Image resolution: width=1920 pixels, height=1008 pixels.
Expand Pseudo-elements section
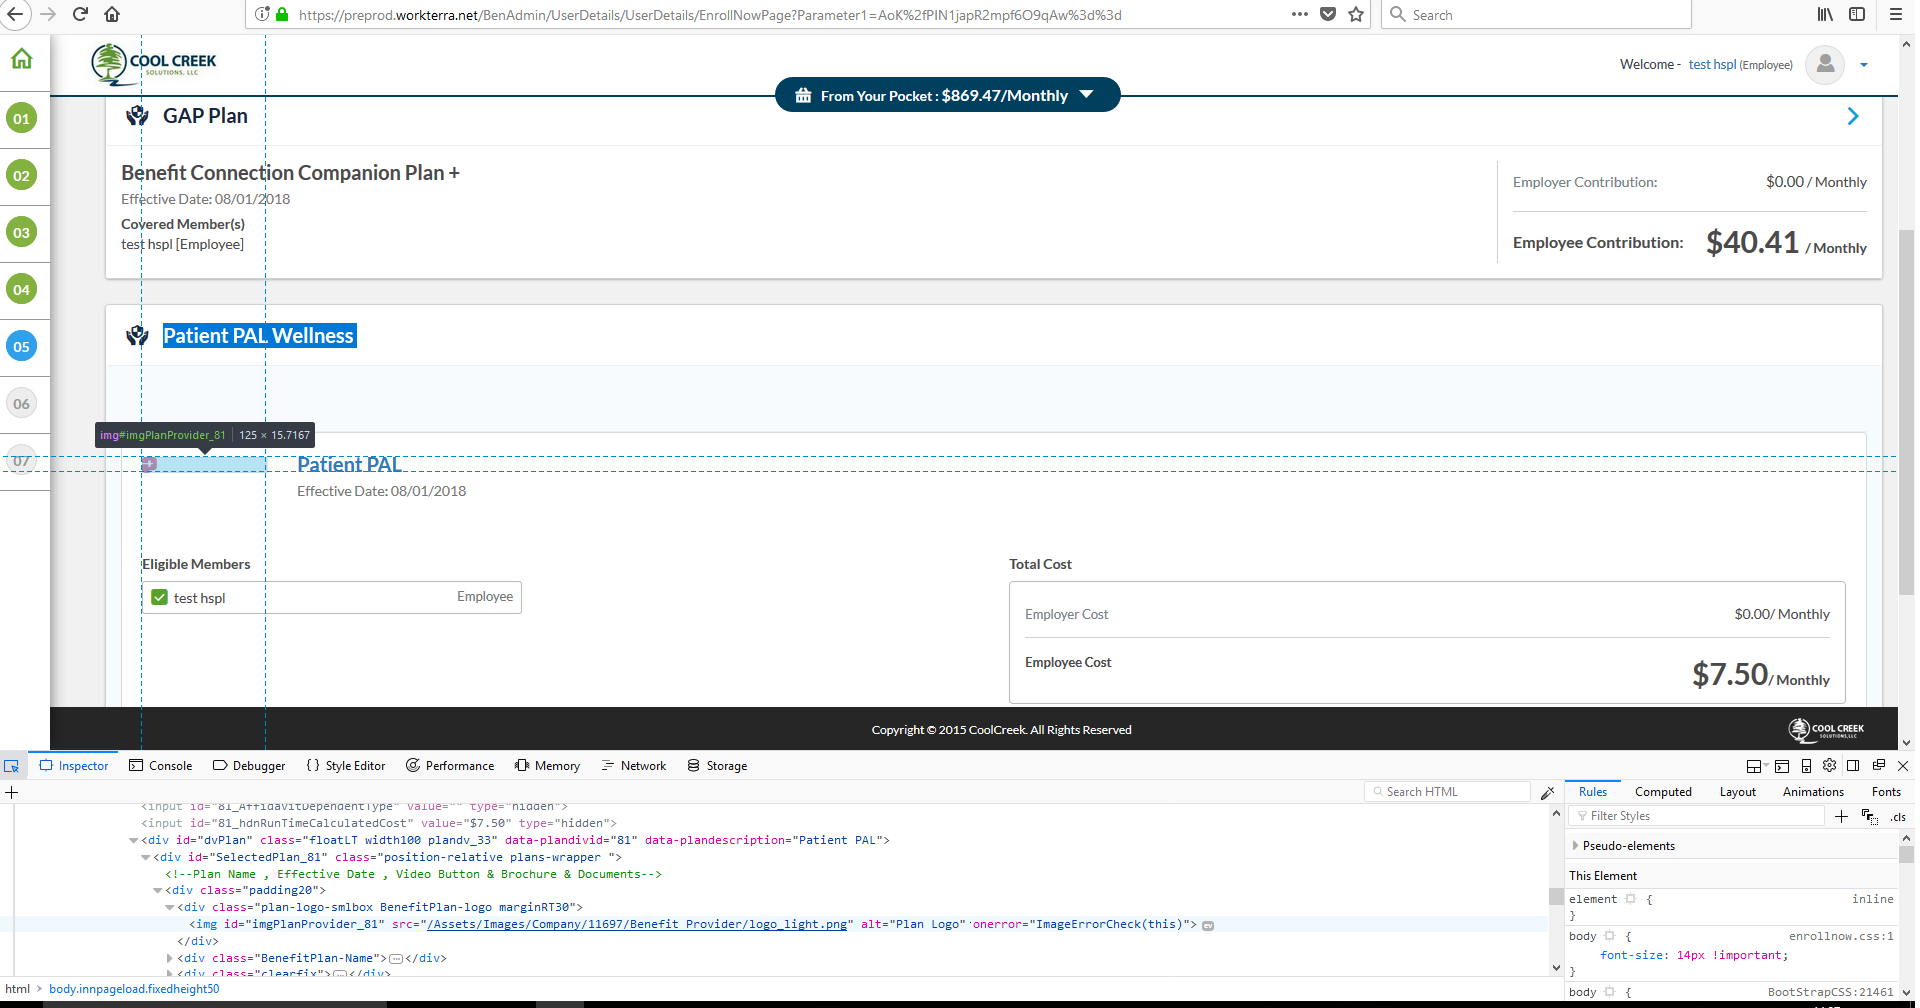click(x=1575, y=846)
